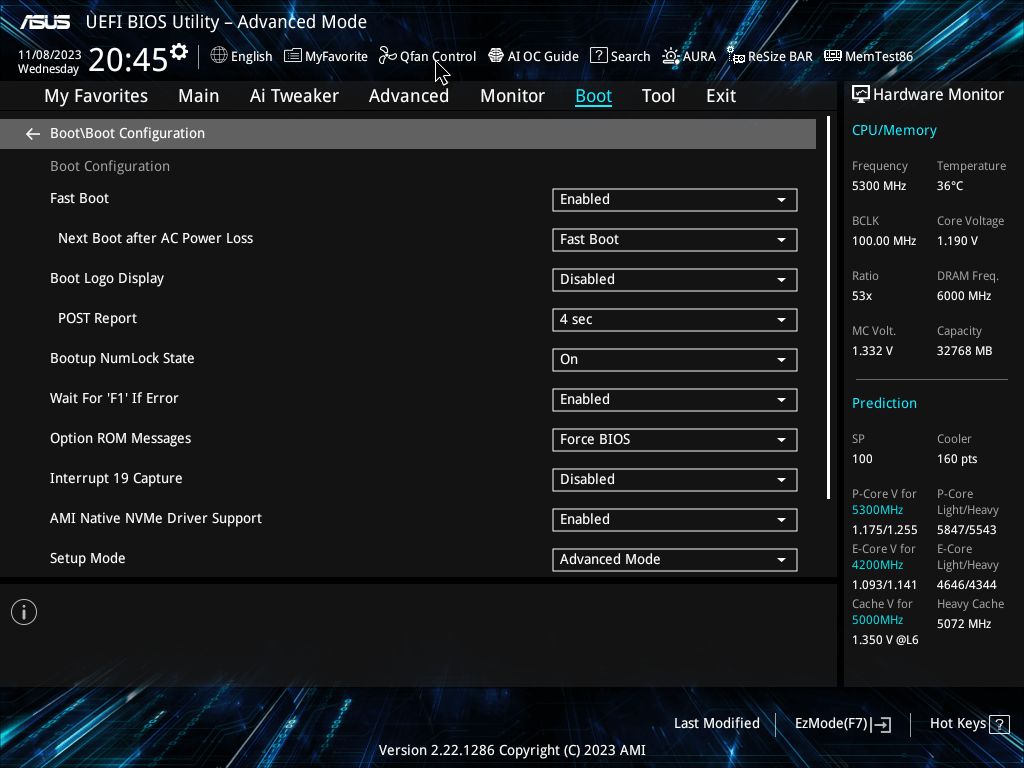Viewport: 1024px width, 768px height.
Task: Go to the Monitor tab
Action: tap(512, 96)
